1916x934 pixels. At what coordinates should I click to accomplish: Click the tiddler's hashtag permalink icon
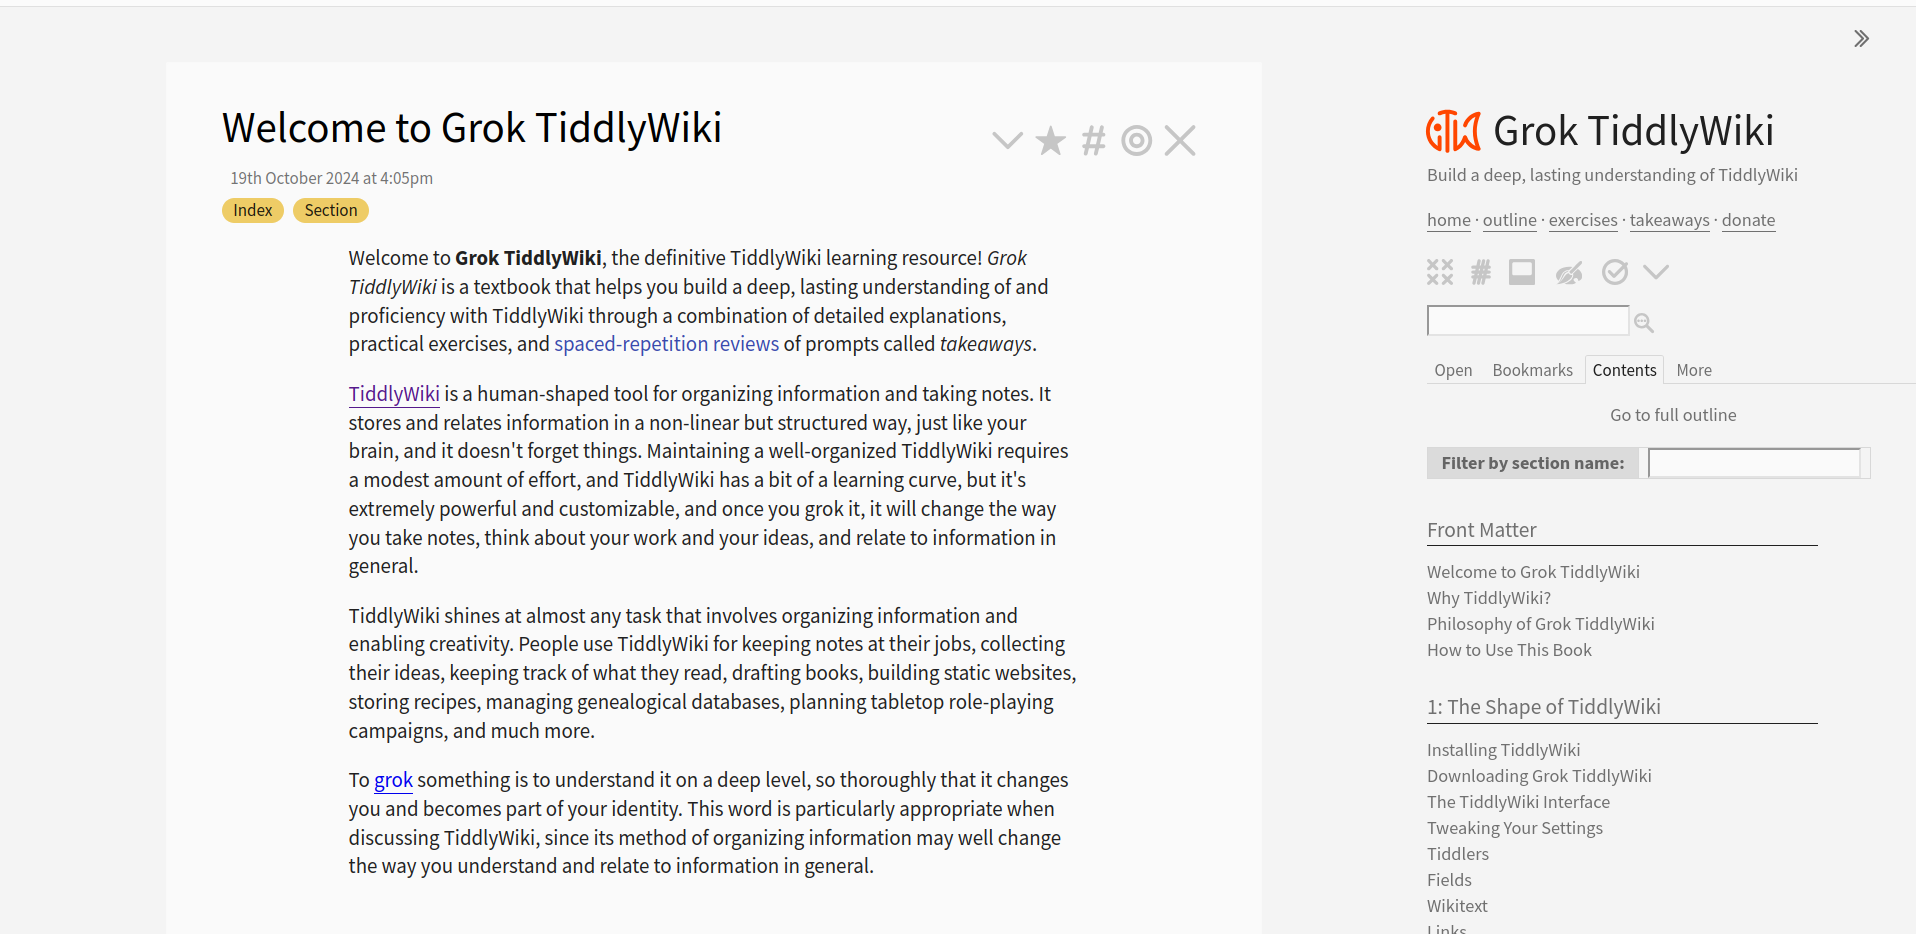[1093, 141]
